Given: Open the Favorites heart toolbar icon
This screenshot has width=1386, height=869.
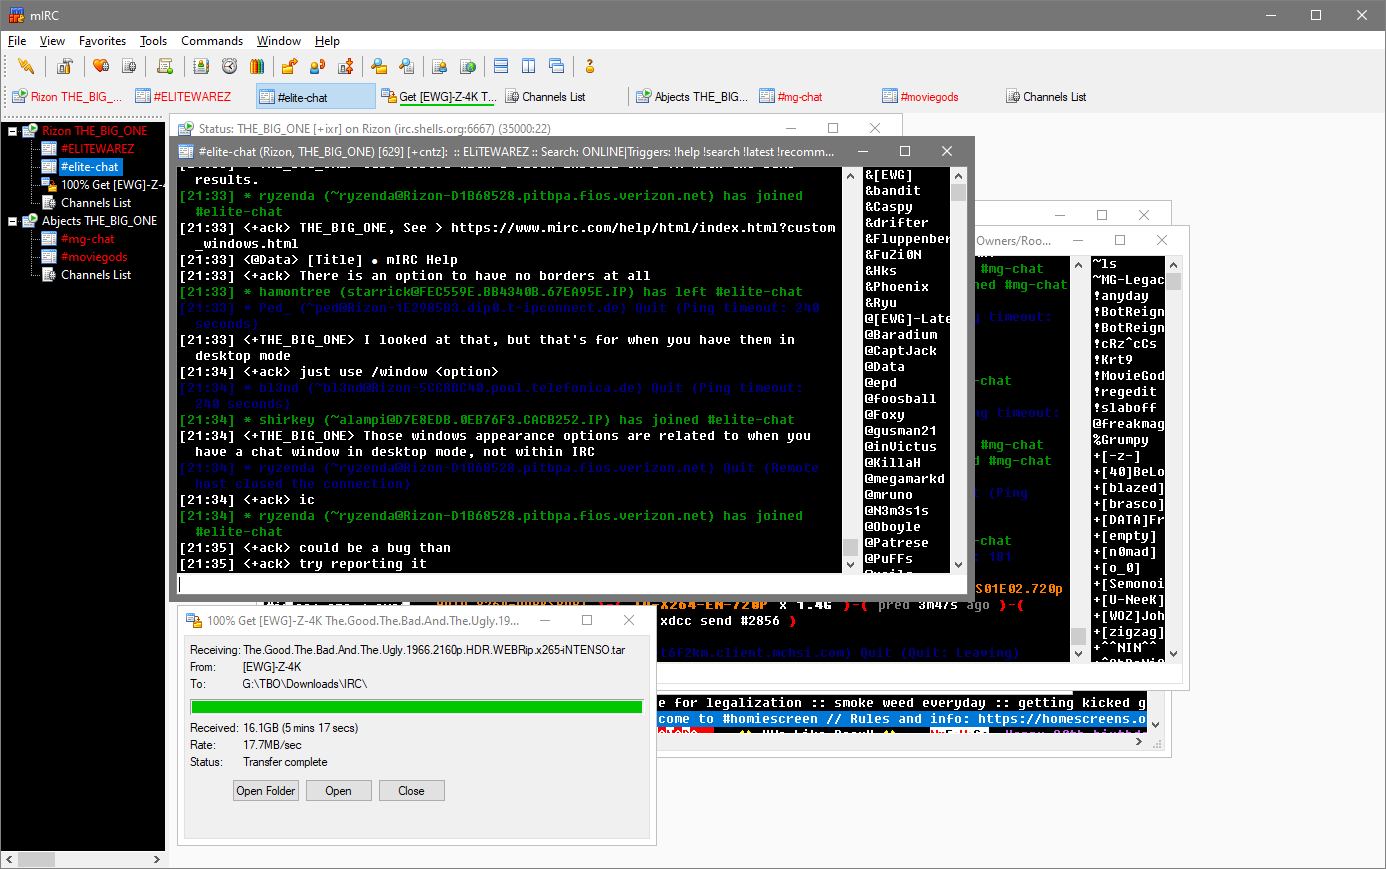Looking at the screenshot, I should [101, 66].
